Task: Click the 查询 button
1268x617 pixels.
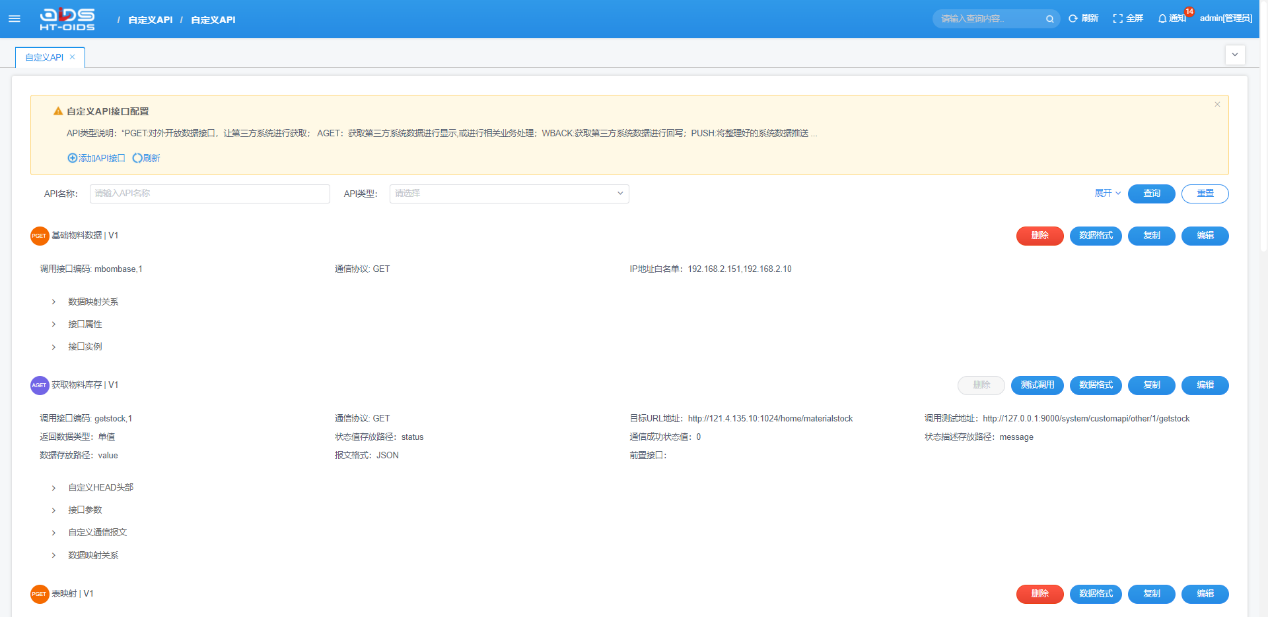Action: tap(1151, 194)
